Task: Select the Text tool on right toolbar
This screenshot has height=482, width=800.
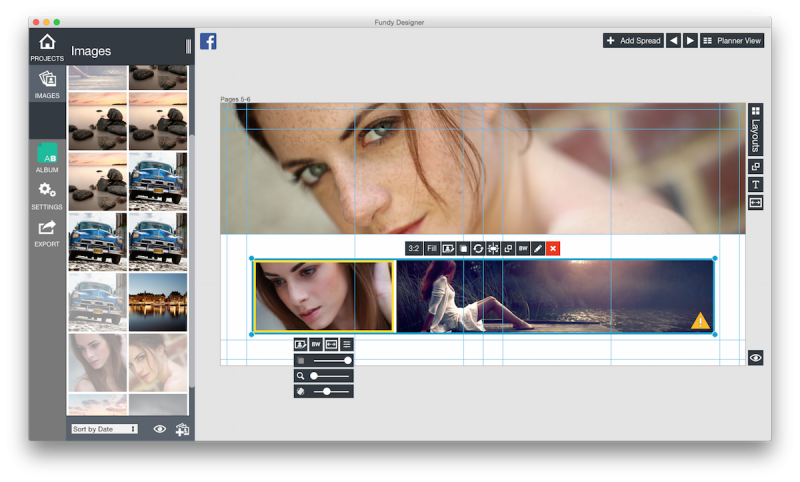Action: point(756,185)
